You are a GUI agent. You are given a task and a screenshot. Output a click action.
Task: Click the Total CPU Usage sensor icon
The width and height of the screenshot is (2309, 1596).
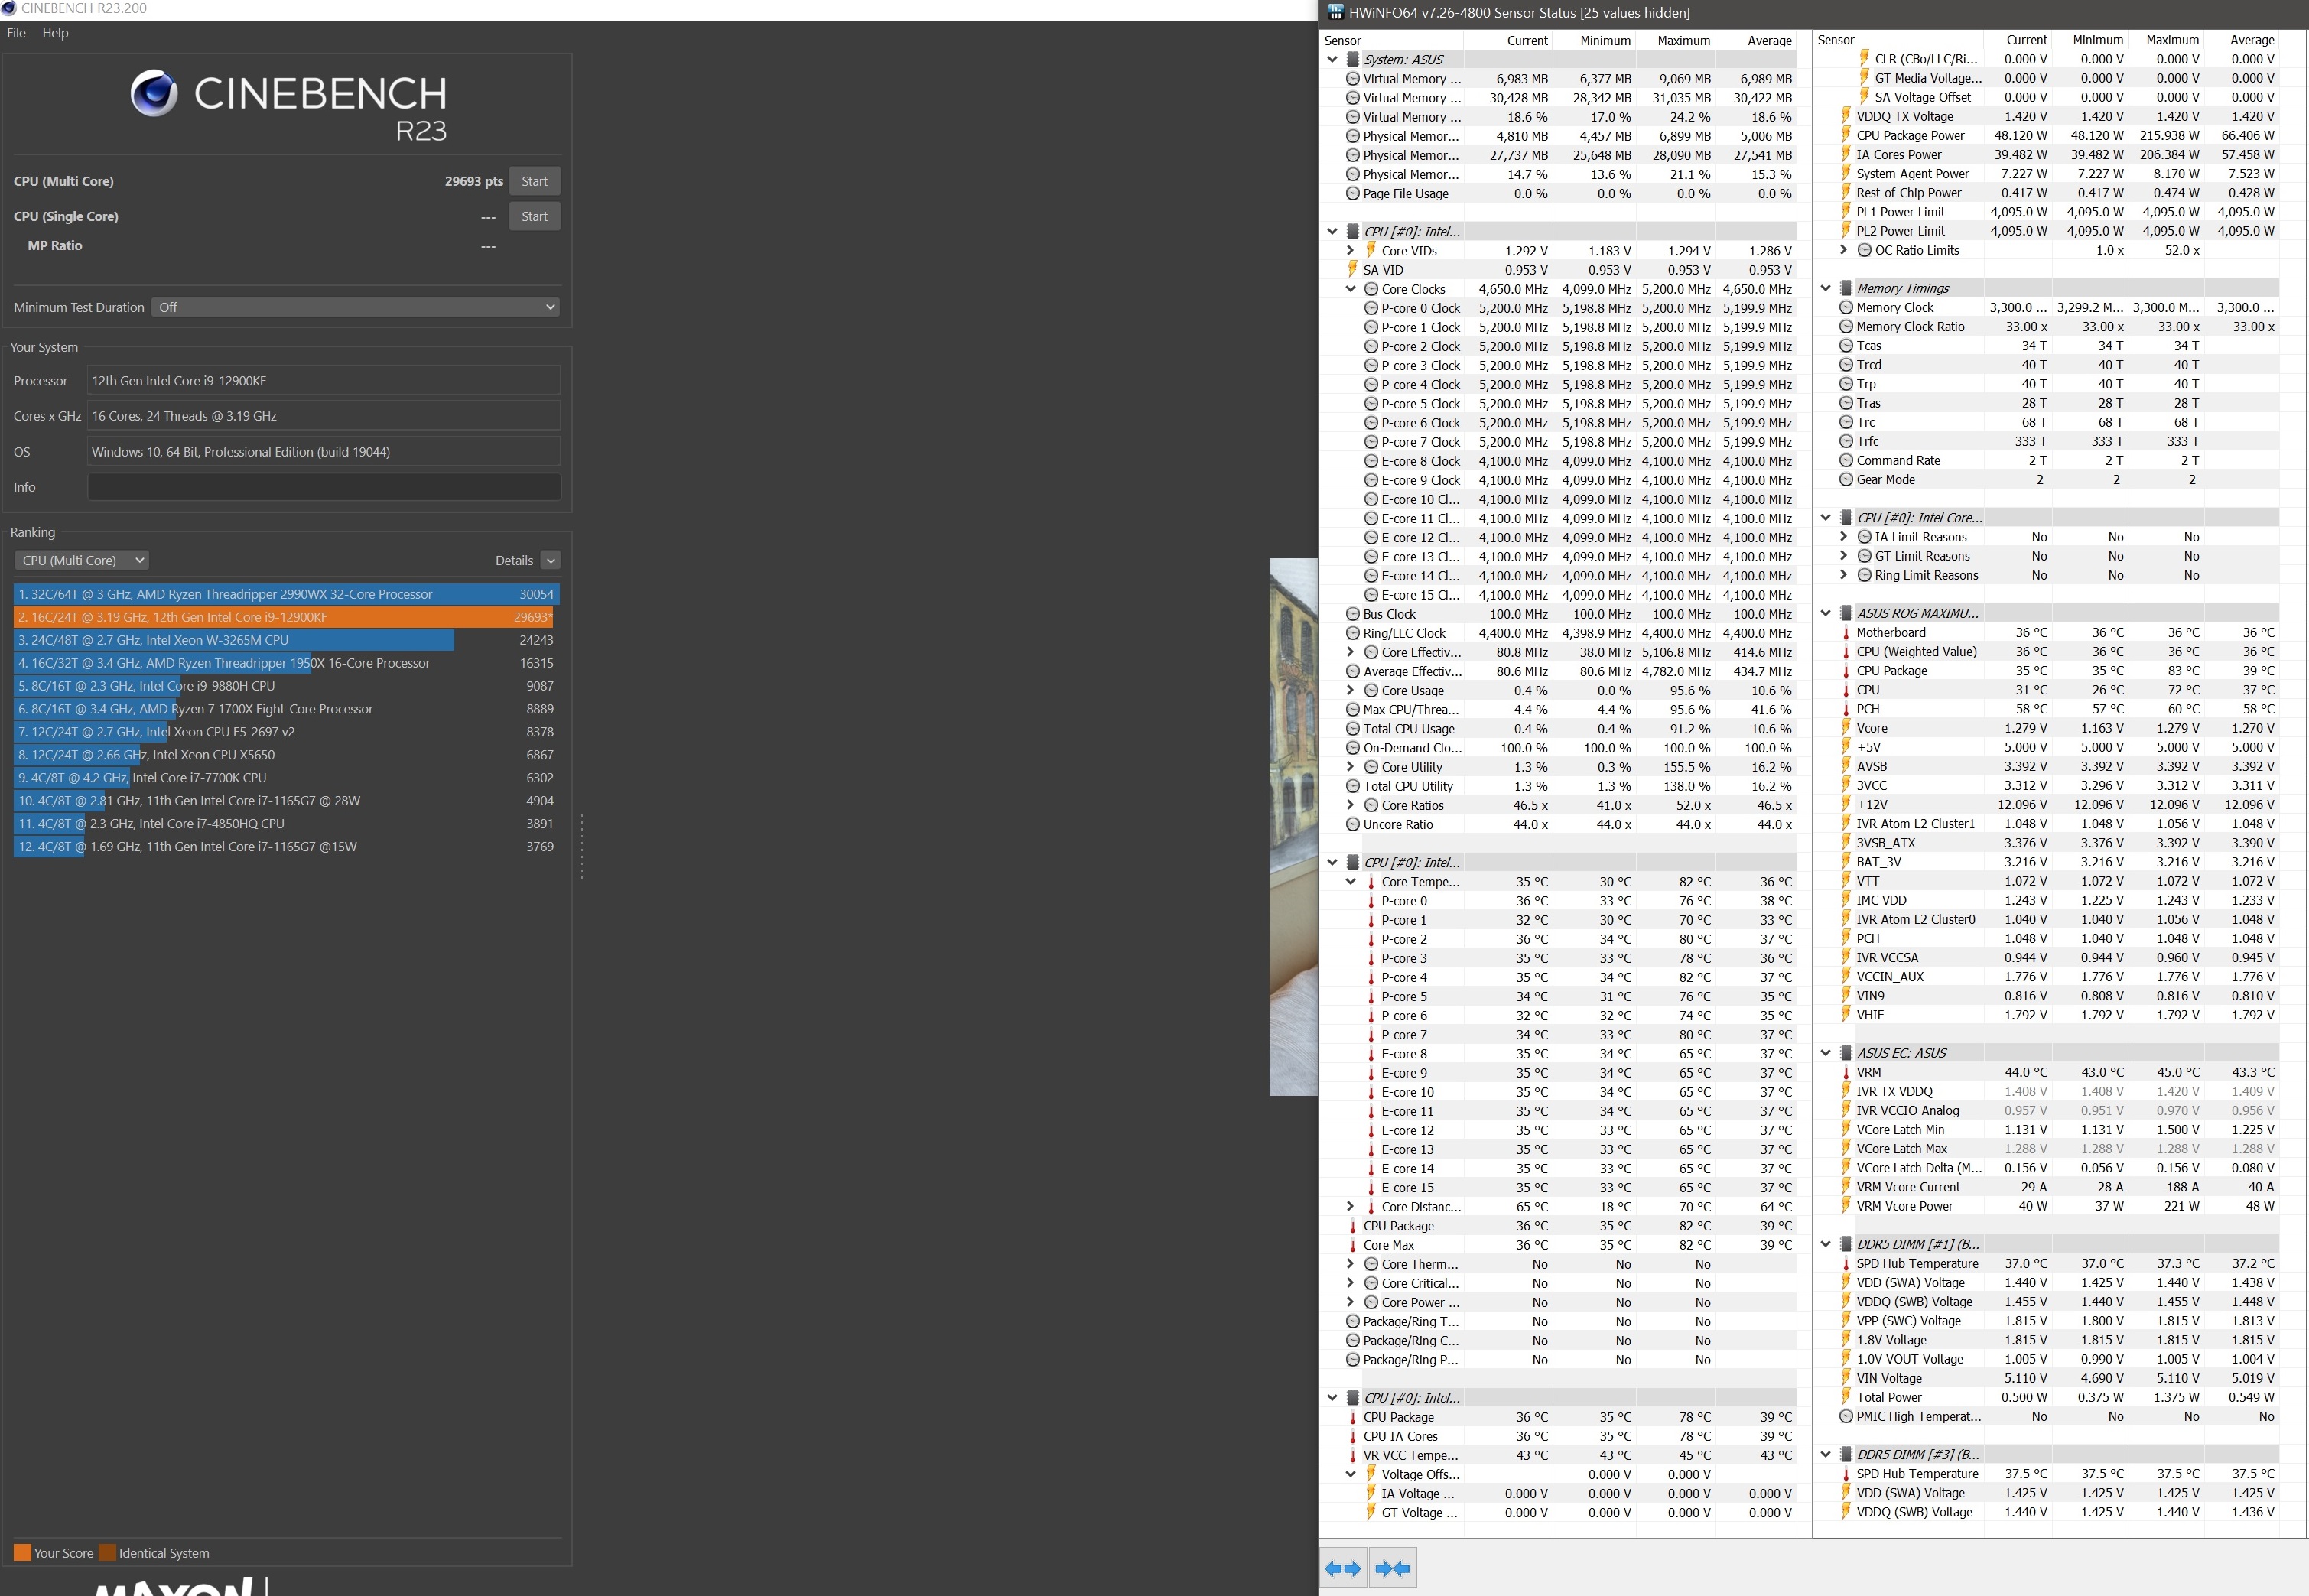point(1352,729)
